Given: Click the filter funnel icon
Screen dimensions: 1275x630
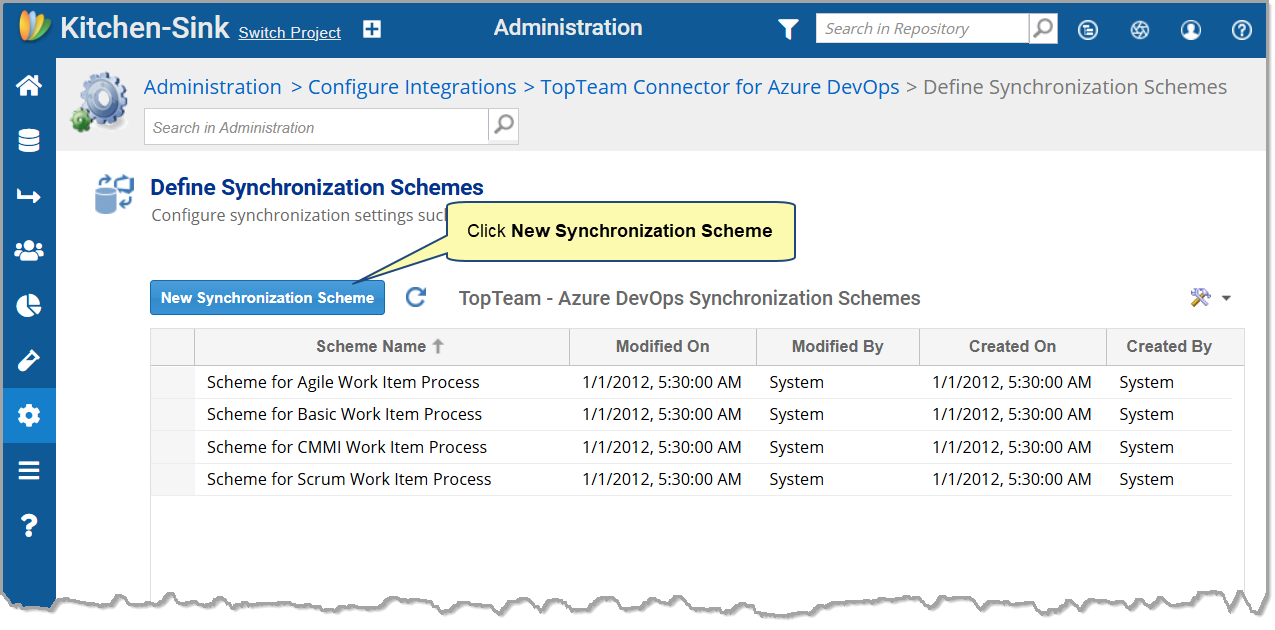Looking at the screenshot, I should tap(788, 30).
